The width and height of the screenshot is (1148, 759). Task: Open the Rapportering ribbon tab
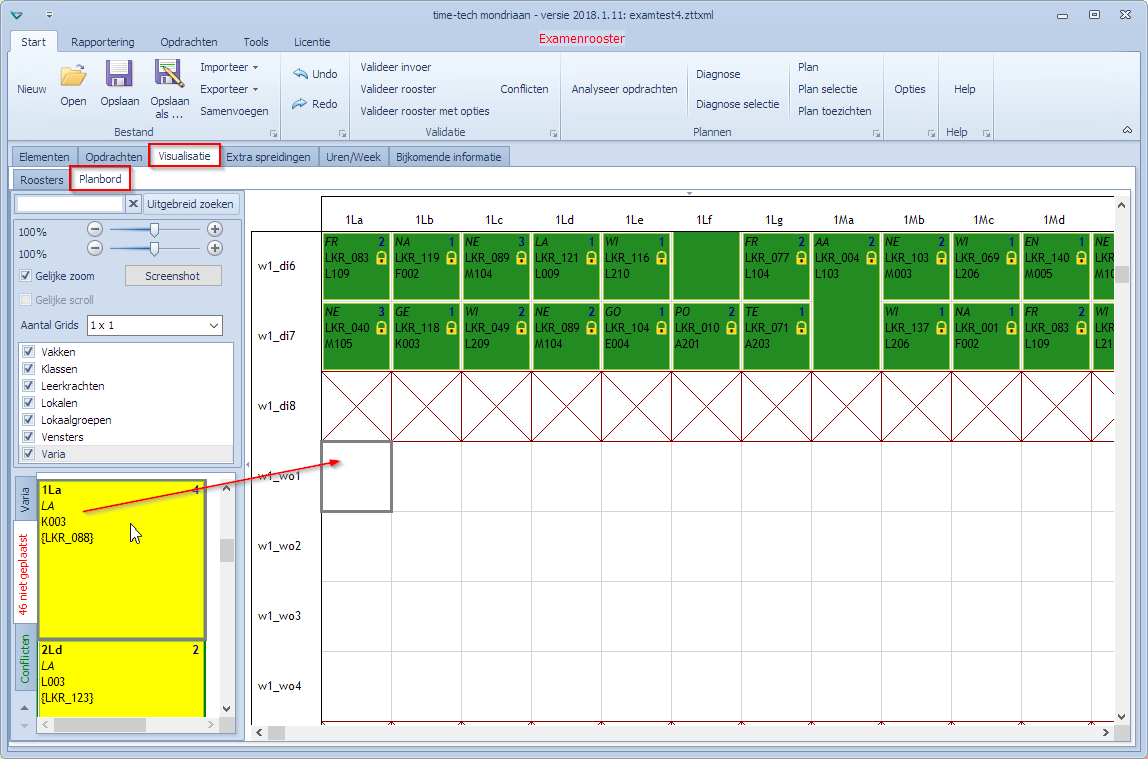click(102, 42)
